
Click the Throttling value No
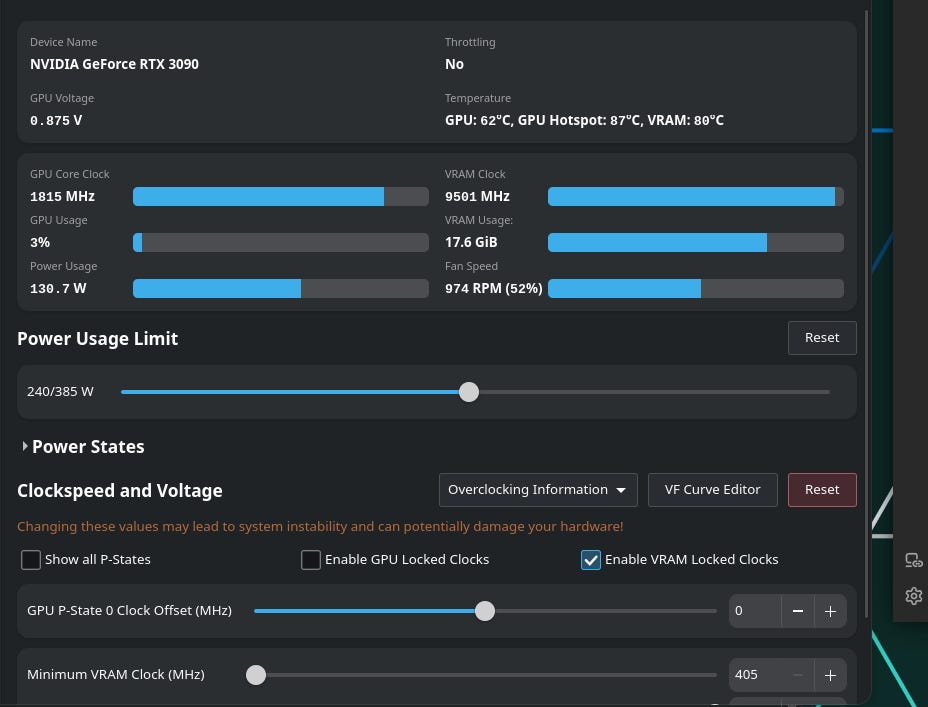tap(454, 64)
